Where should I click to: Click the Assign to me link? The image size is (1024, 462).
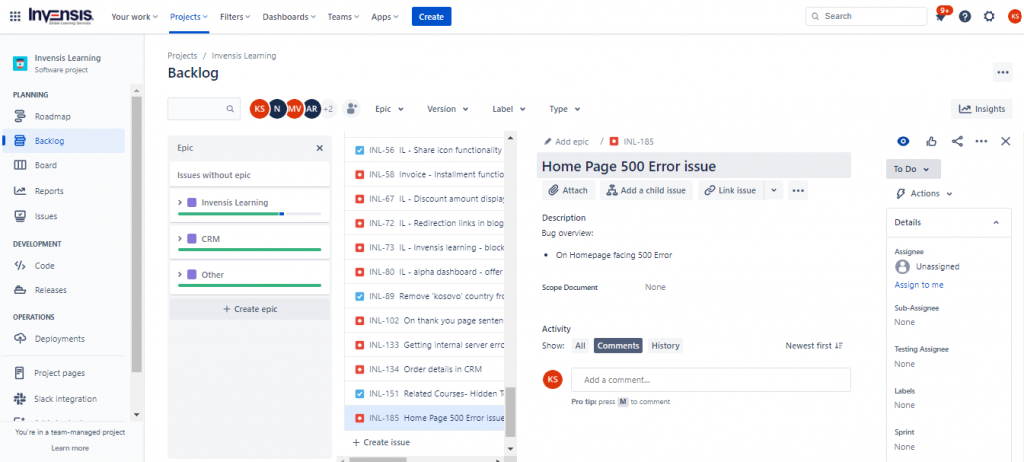(x=918, y=285)
